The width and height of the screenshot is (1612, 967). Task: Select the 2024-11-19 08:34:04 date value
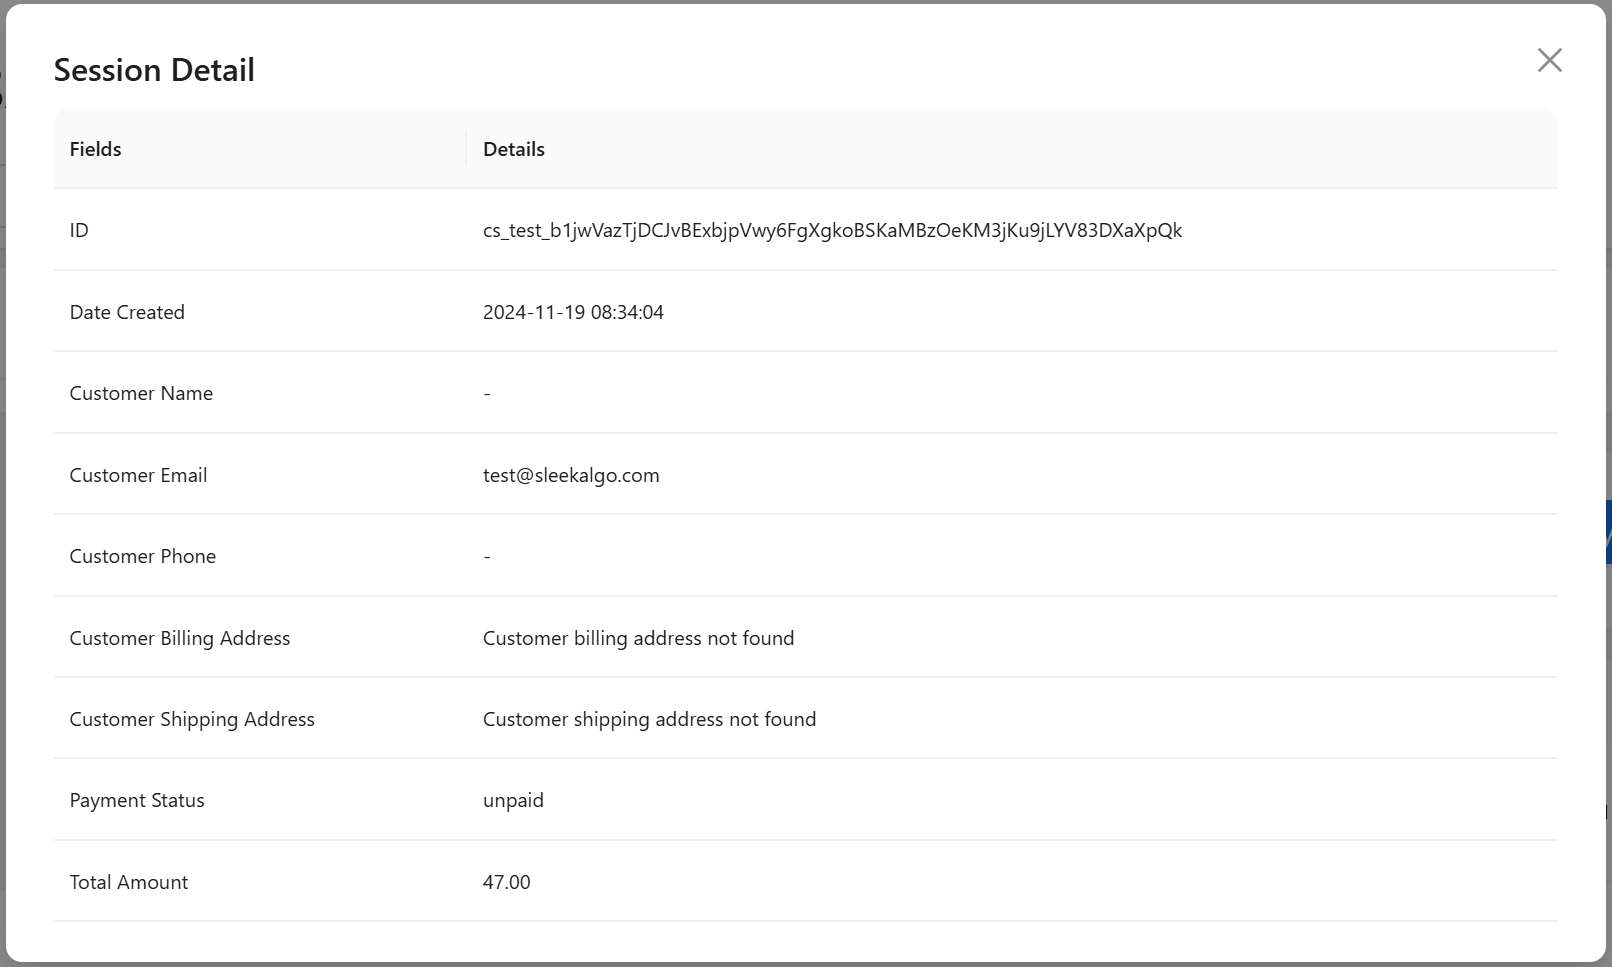coord(573,312)
